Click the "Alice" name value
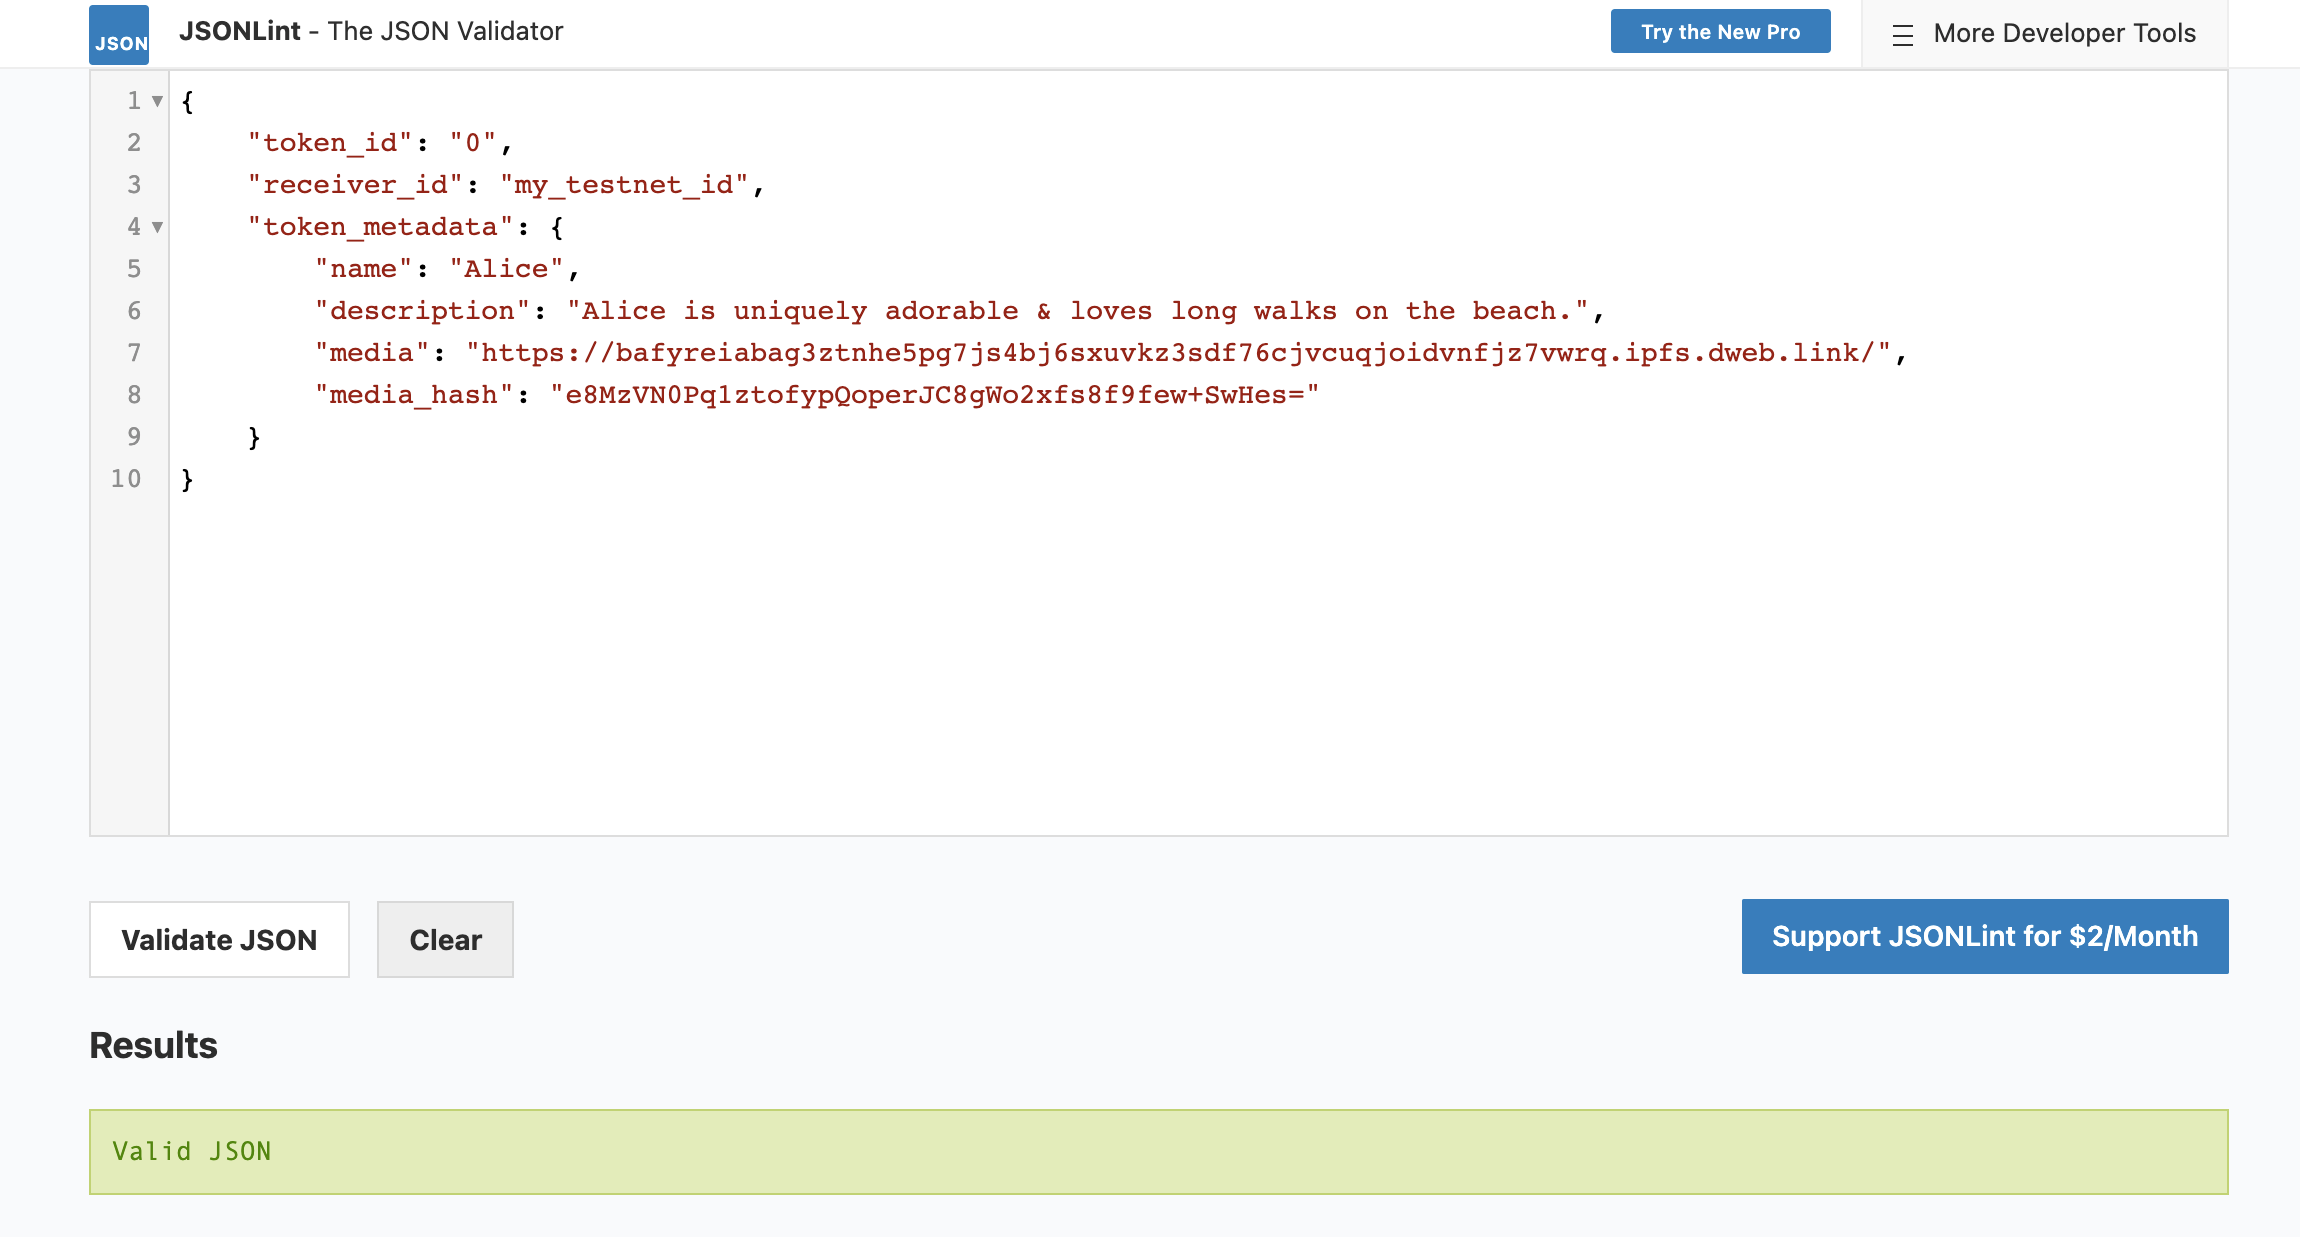The height and width of the screenshot is (1237, 2300). (506, 269)
